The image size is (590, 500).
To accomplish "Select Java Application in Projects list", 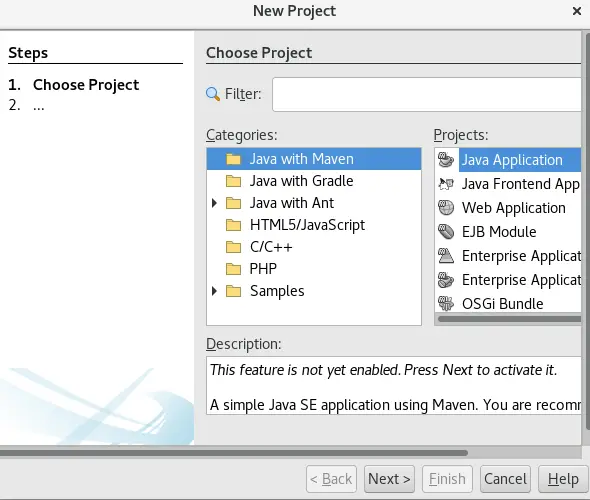I will point(520,160).
